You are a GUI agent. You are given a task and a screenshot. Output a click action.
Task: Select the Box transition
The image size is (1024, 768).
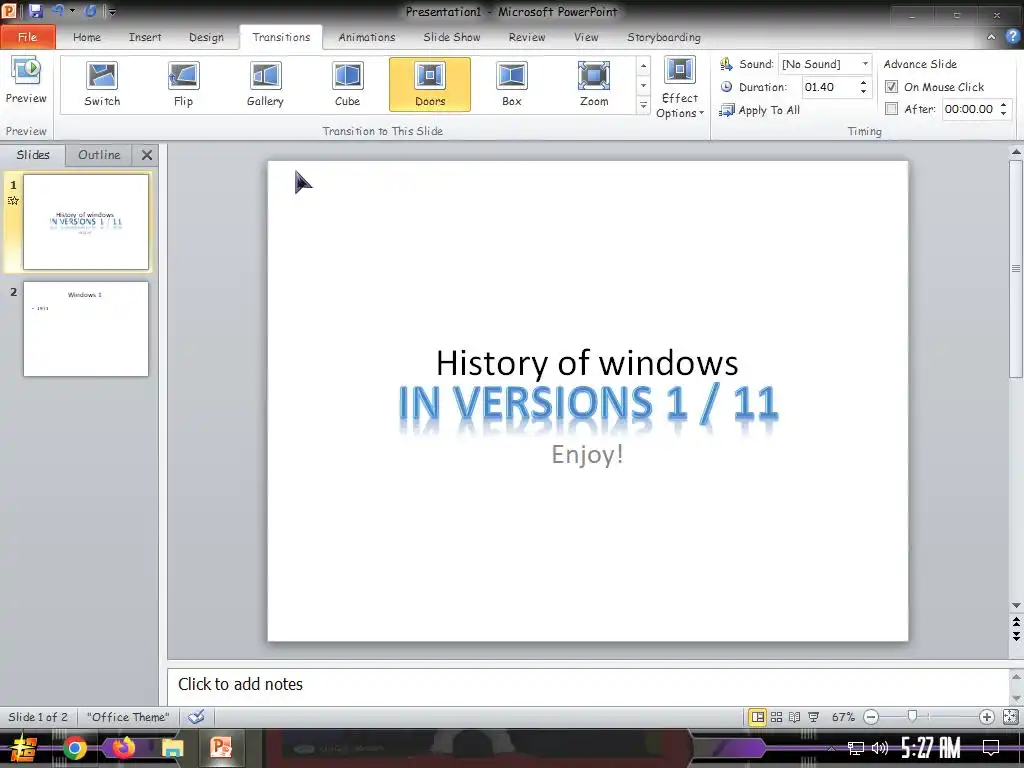point(512,84)
